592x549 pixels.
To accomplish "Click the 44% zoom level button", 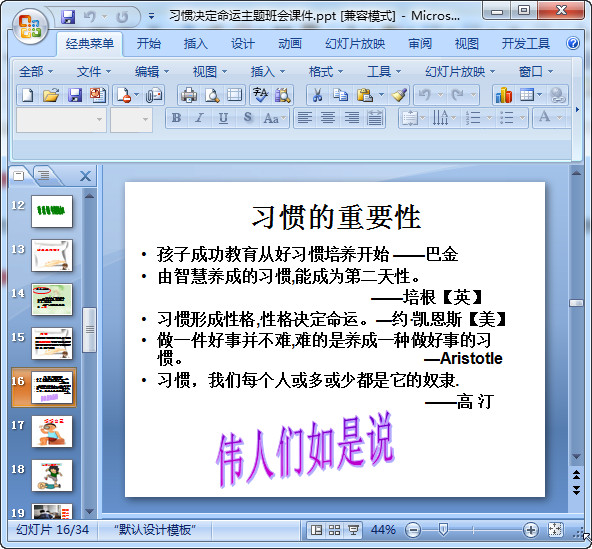I will 383,530.
